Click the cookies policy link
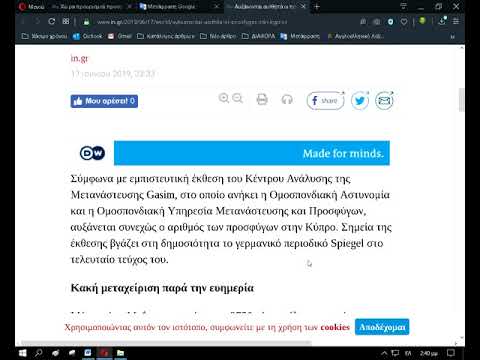 [x=335, y=327]
